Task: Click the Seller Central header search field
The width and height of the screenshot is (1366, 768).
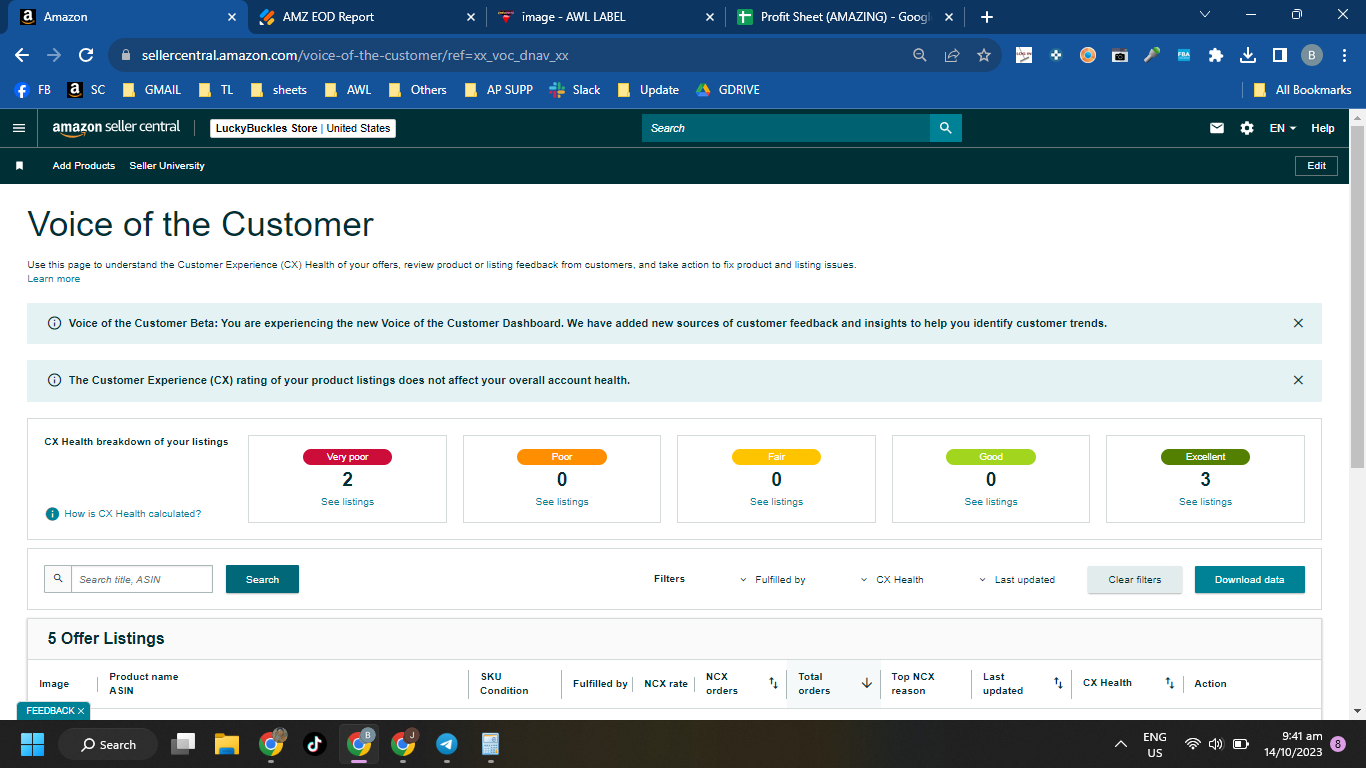Action: click(786, 128)
